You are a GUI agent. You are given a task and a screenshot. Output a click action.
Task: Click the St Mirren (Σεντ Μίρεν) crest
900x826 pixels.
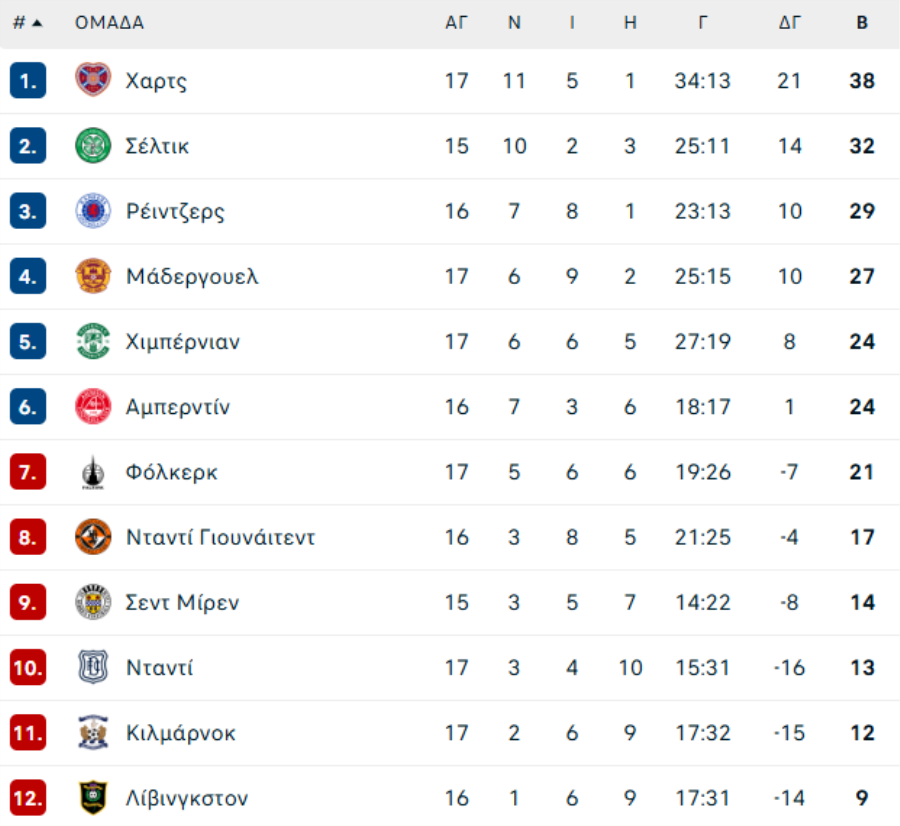[93, 602]
